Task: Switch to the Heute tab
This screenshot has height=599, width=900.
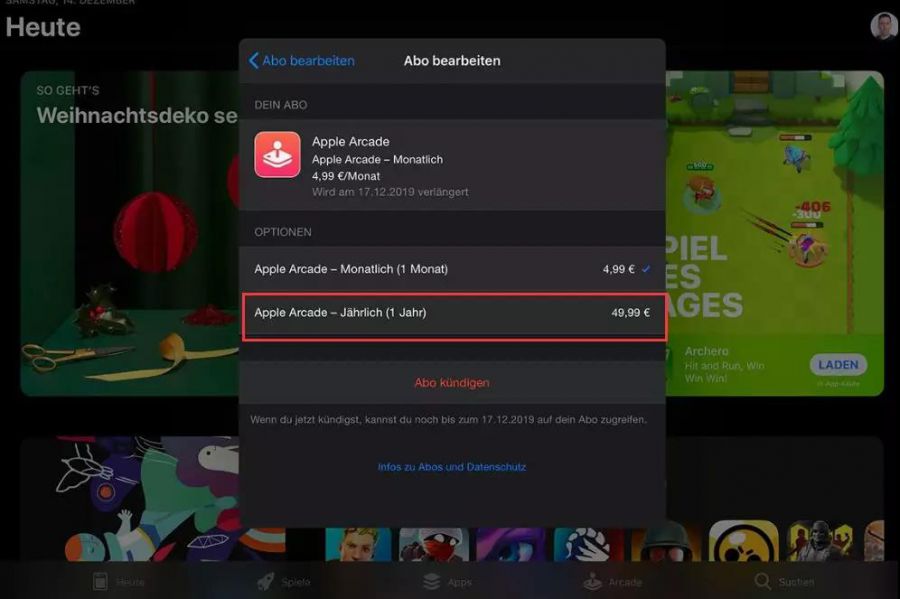Action: (x=118, y=582)
